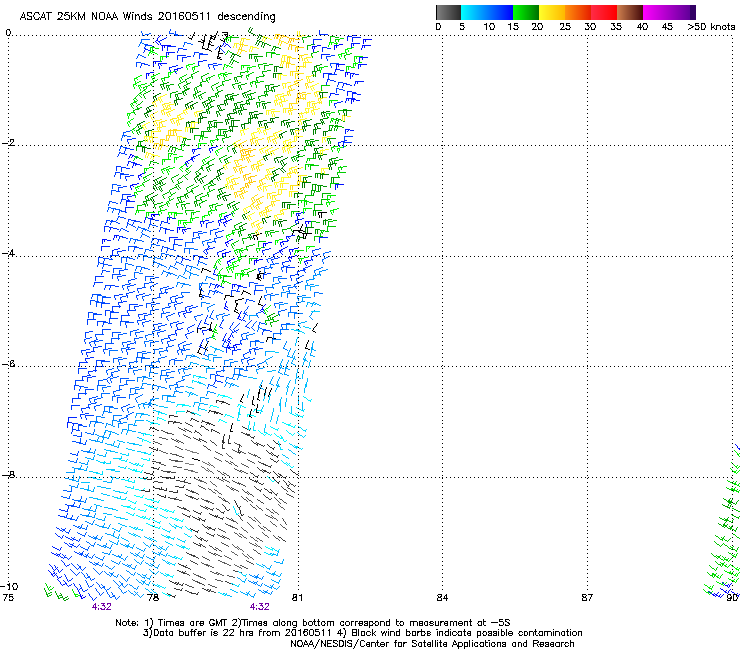Click the gray 0-5 knots color swatch
Image resolution: width=740 pixels, height=650 pixels.
(448, 12)
